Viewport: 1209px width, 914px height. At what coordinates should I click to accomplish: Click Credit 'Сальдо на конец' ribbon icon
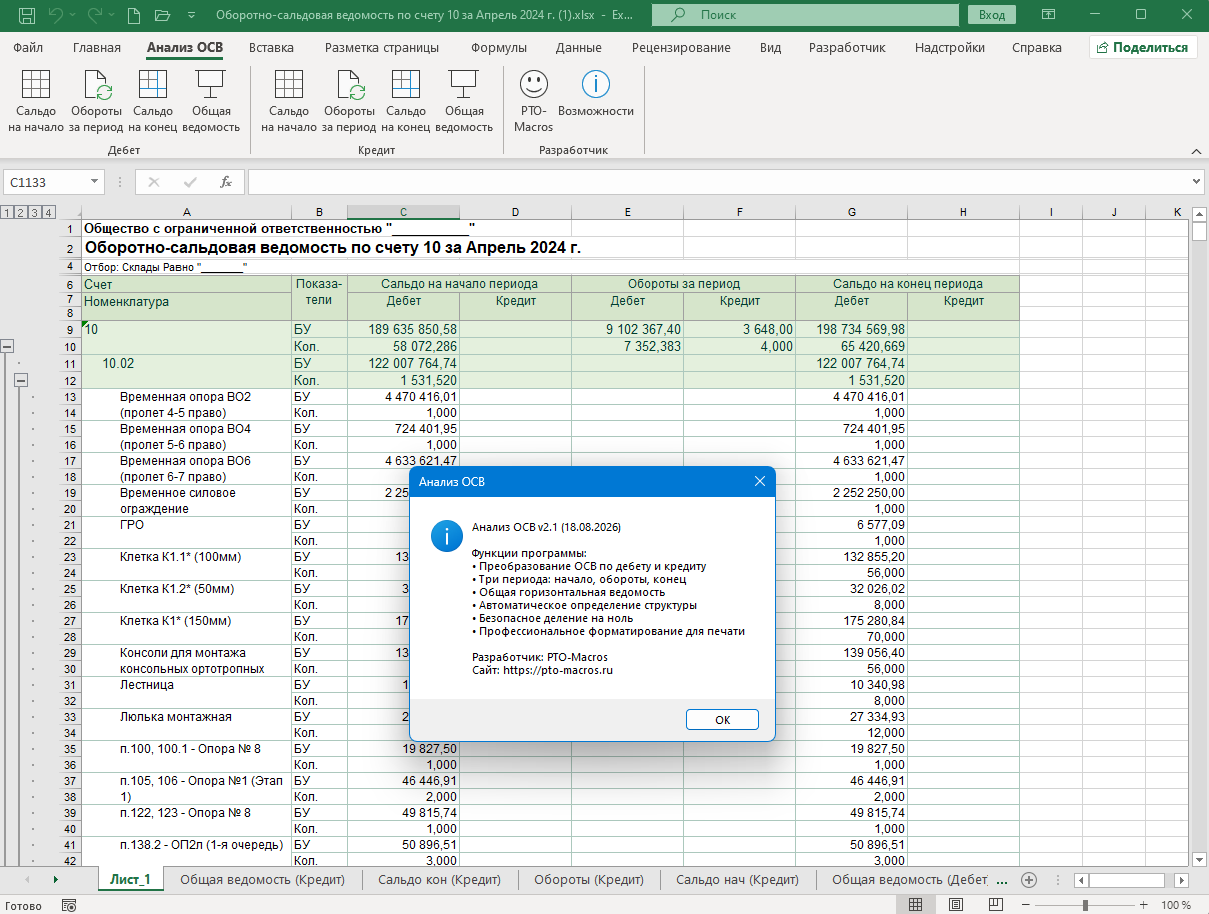pyautogui.click(x=406, y=101)
